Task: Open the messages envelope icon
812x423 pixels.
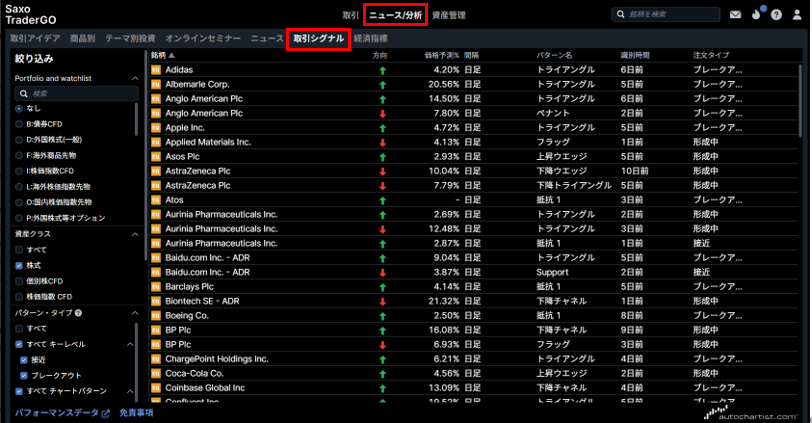Action: [x=735, y=14]
